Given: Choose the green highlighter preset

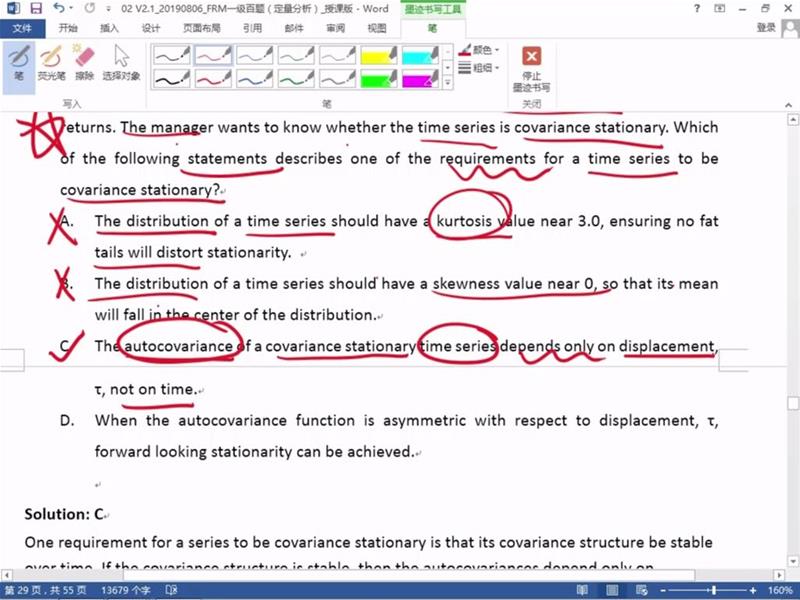Looking at the screenshot, I should click(x=379, y=78).
